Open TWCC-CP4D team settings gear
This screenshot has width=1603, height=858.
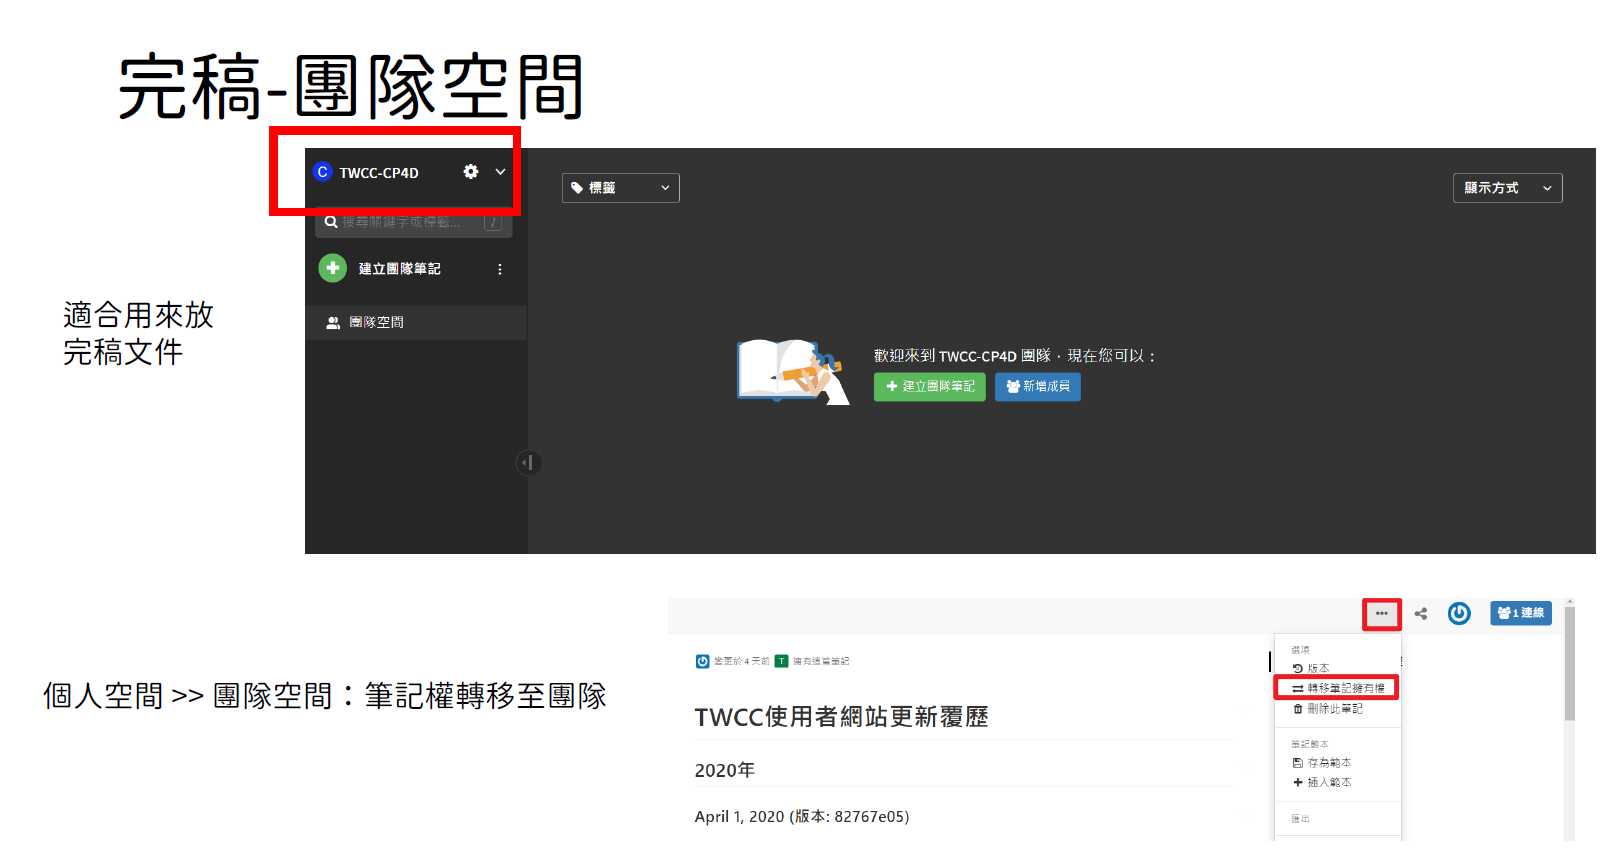click(470, 172)
